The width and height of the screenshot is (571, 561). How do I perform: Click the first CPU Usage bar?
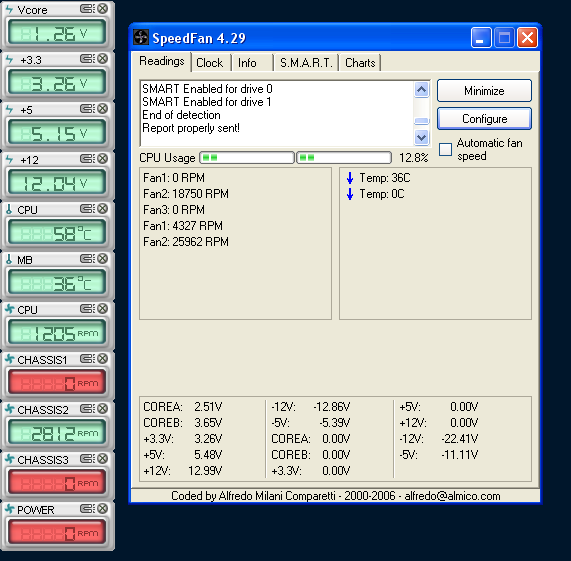[247, 158]
